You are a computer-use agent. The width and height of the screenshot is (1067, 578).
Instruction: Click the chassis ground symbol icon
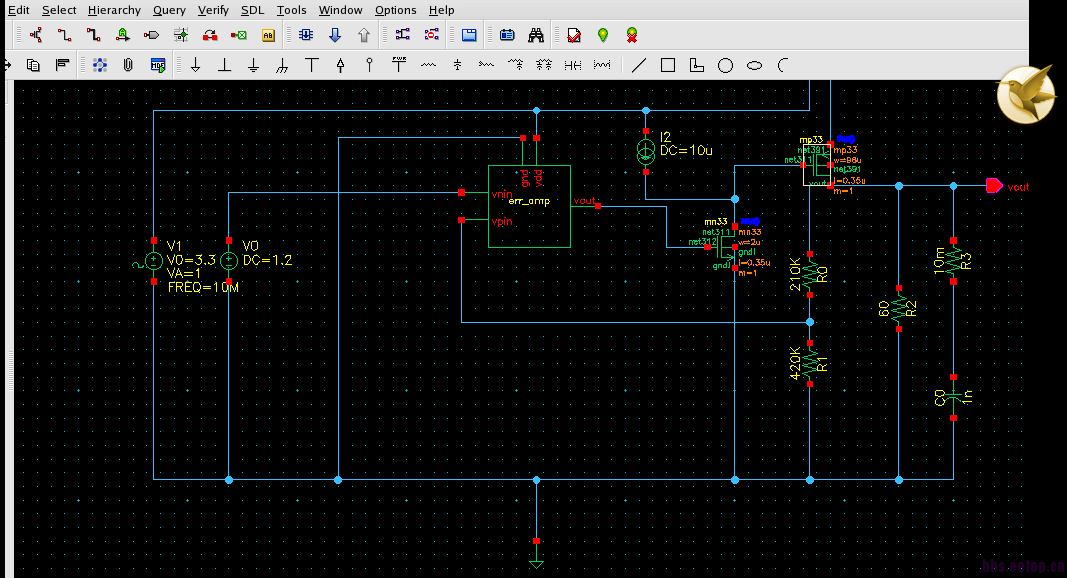coord(282,66)
